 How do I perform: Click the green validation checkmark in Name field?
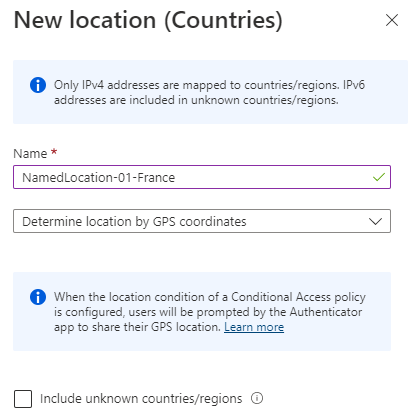coord(379,177)
